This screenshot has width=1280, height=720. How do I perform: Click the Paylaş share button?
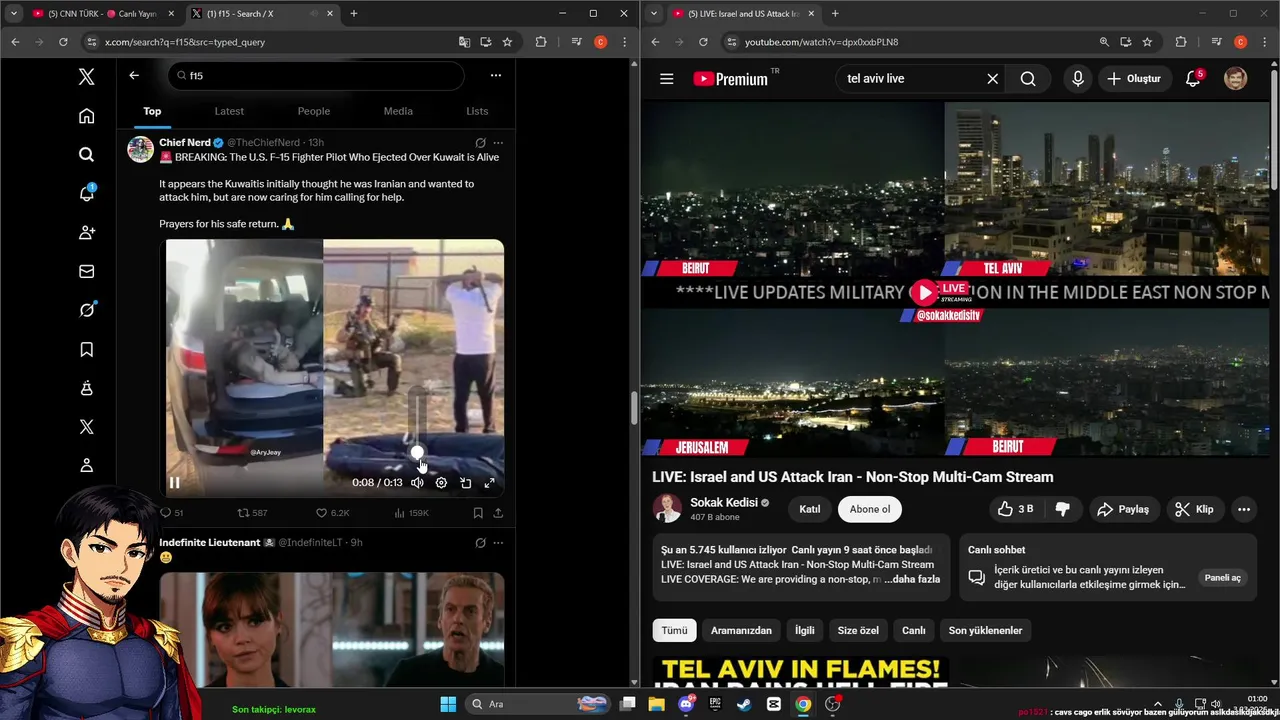pos(1123,509)
